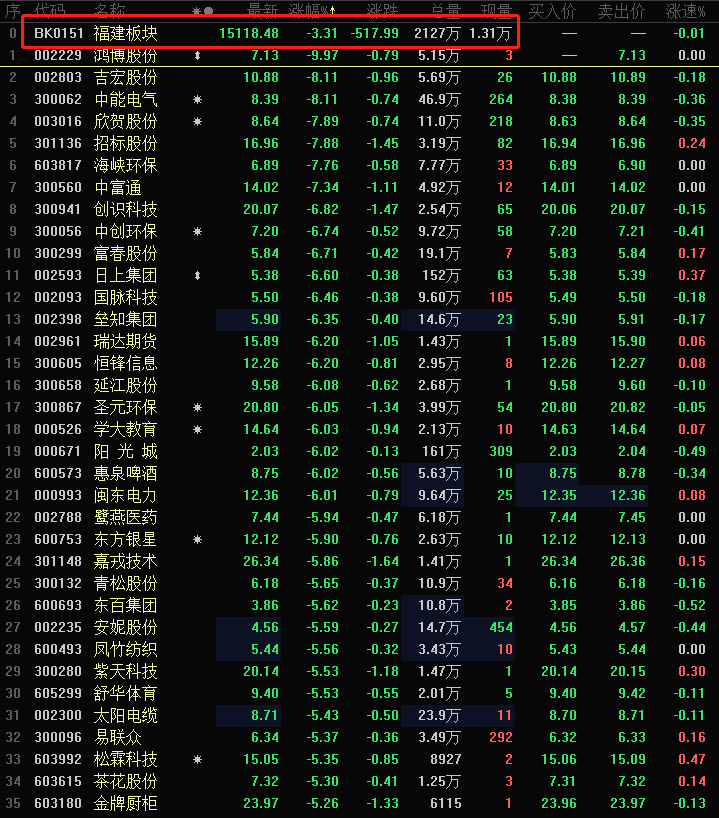Open stock 太阳电缆

click(125, 716)
